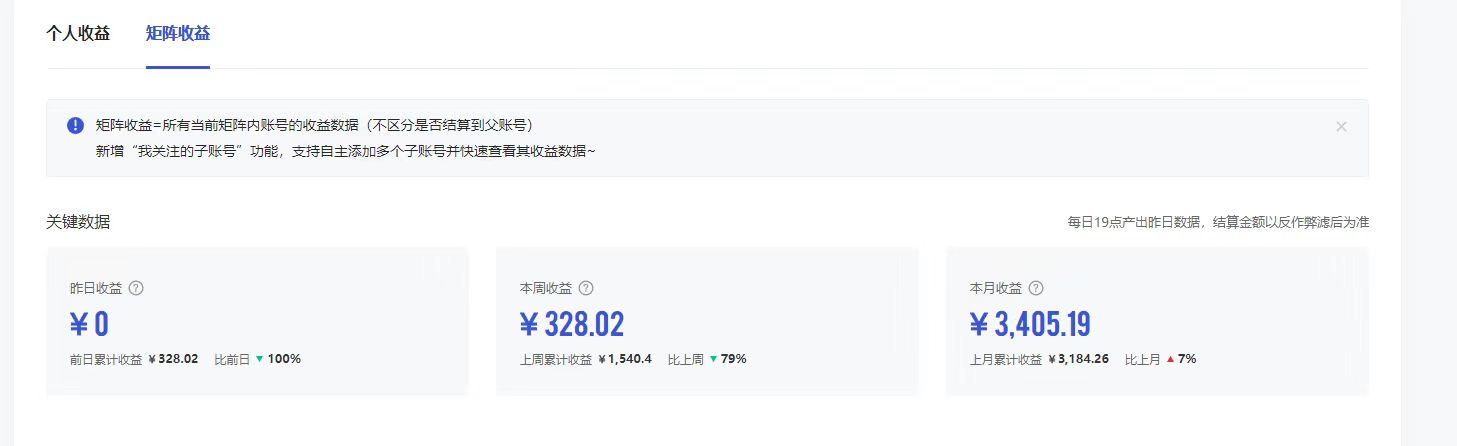
Task: Select the 上月累计收益 ¥3,184.26 text
Action: pos(1039,359)
